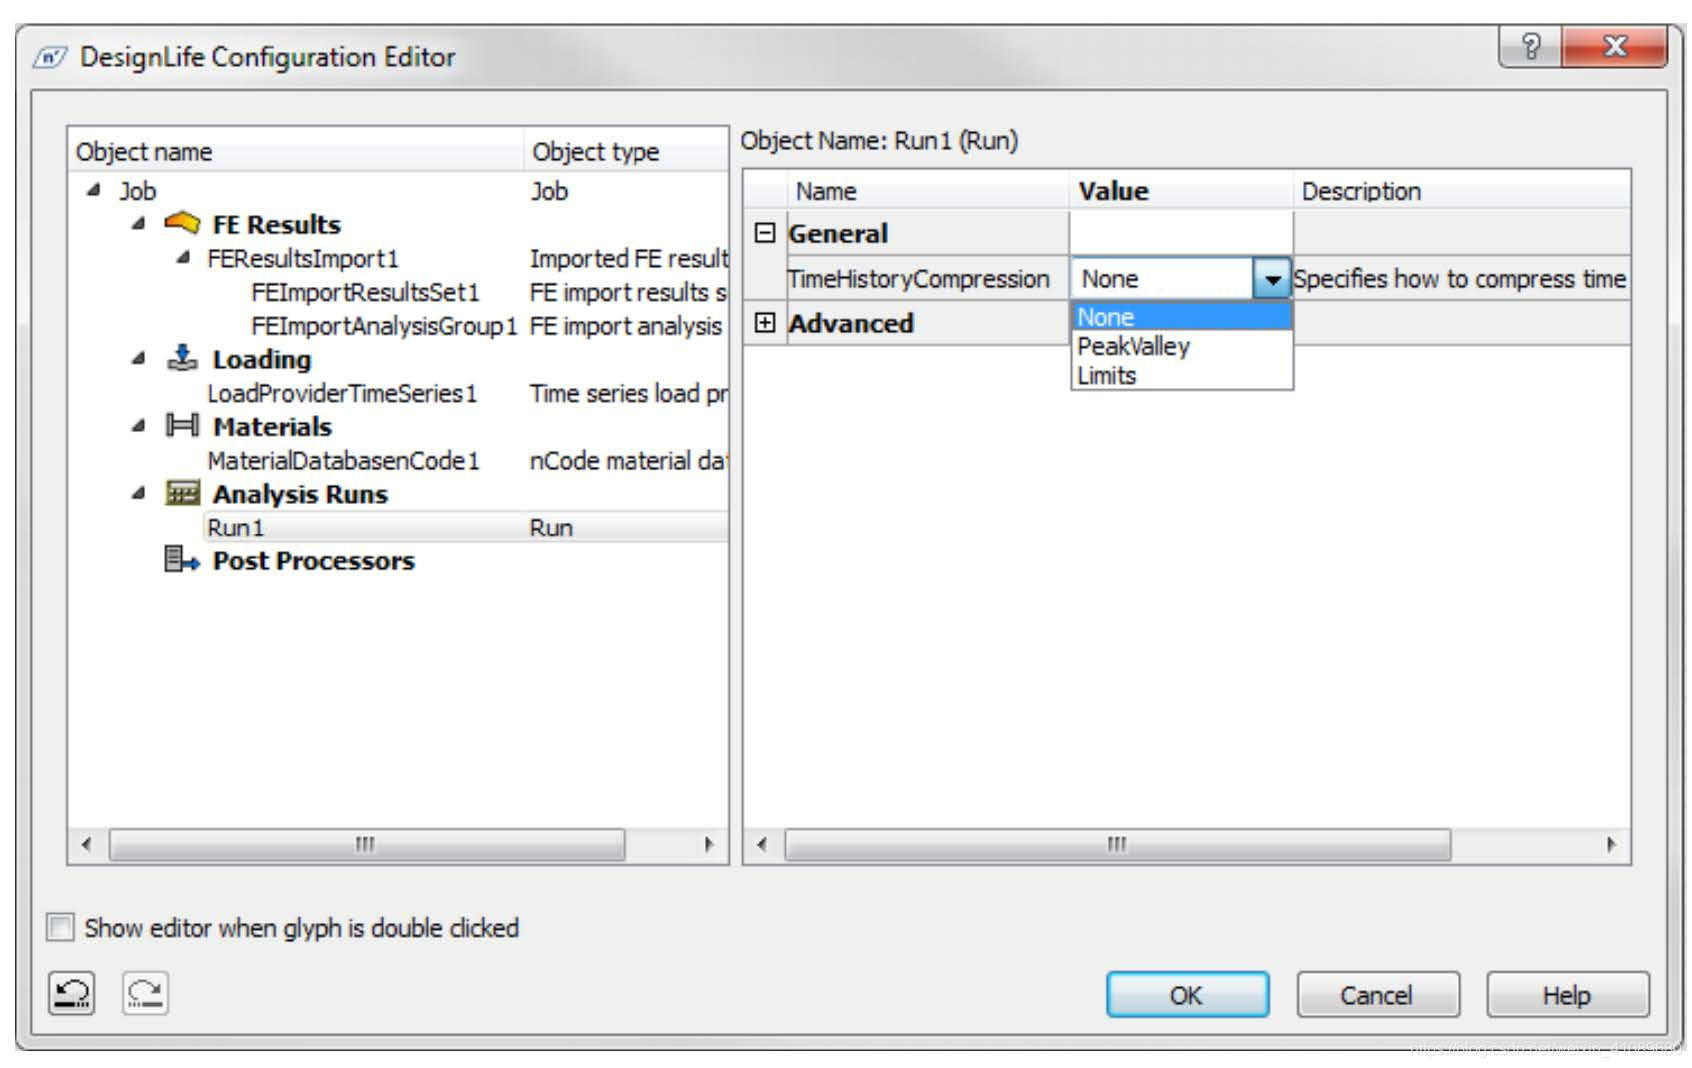
Task: Collapse the Materials tree node
Action: pyautogui.click(x=138, y=426)
